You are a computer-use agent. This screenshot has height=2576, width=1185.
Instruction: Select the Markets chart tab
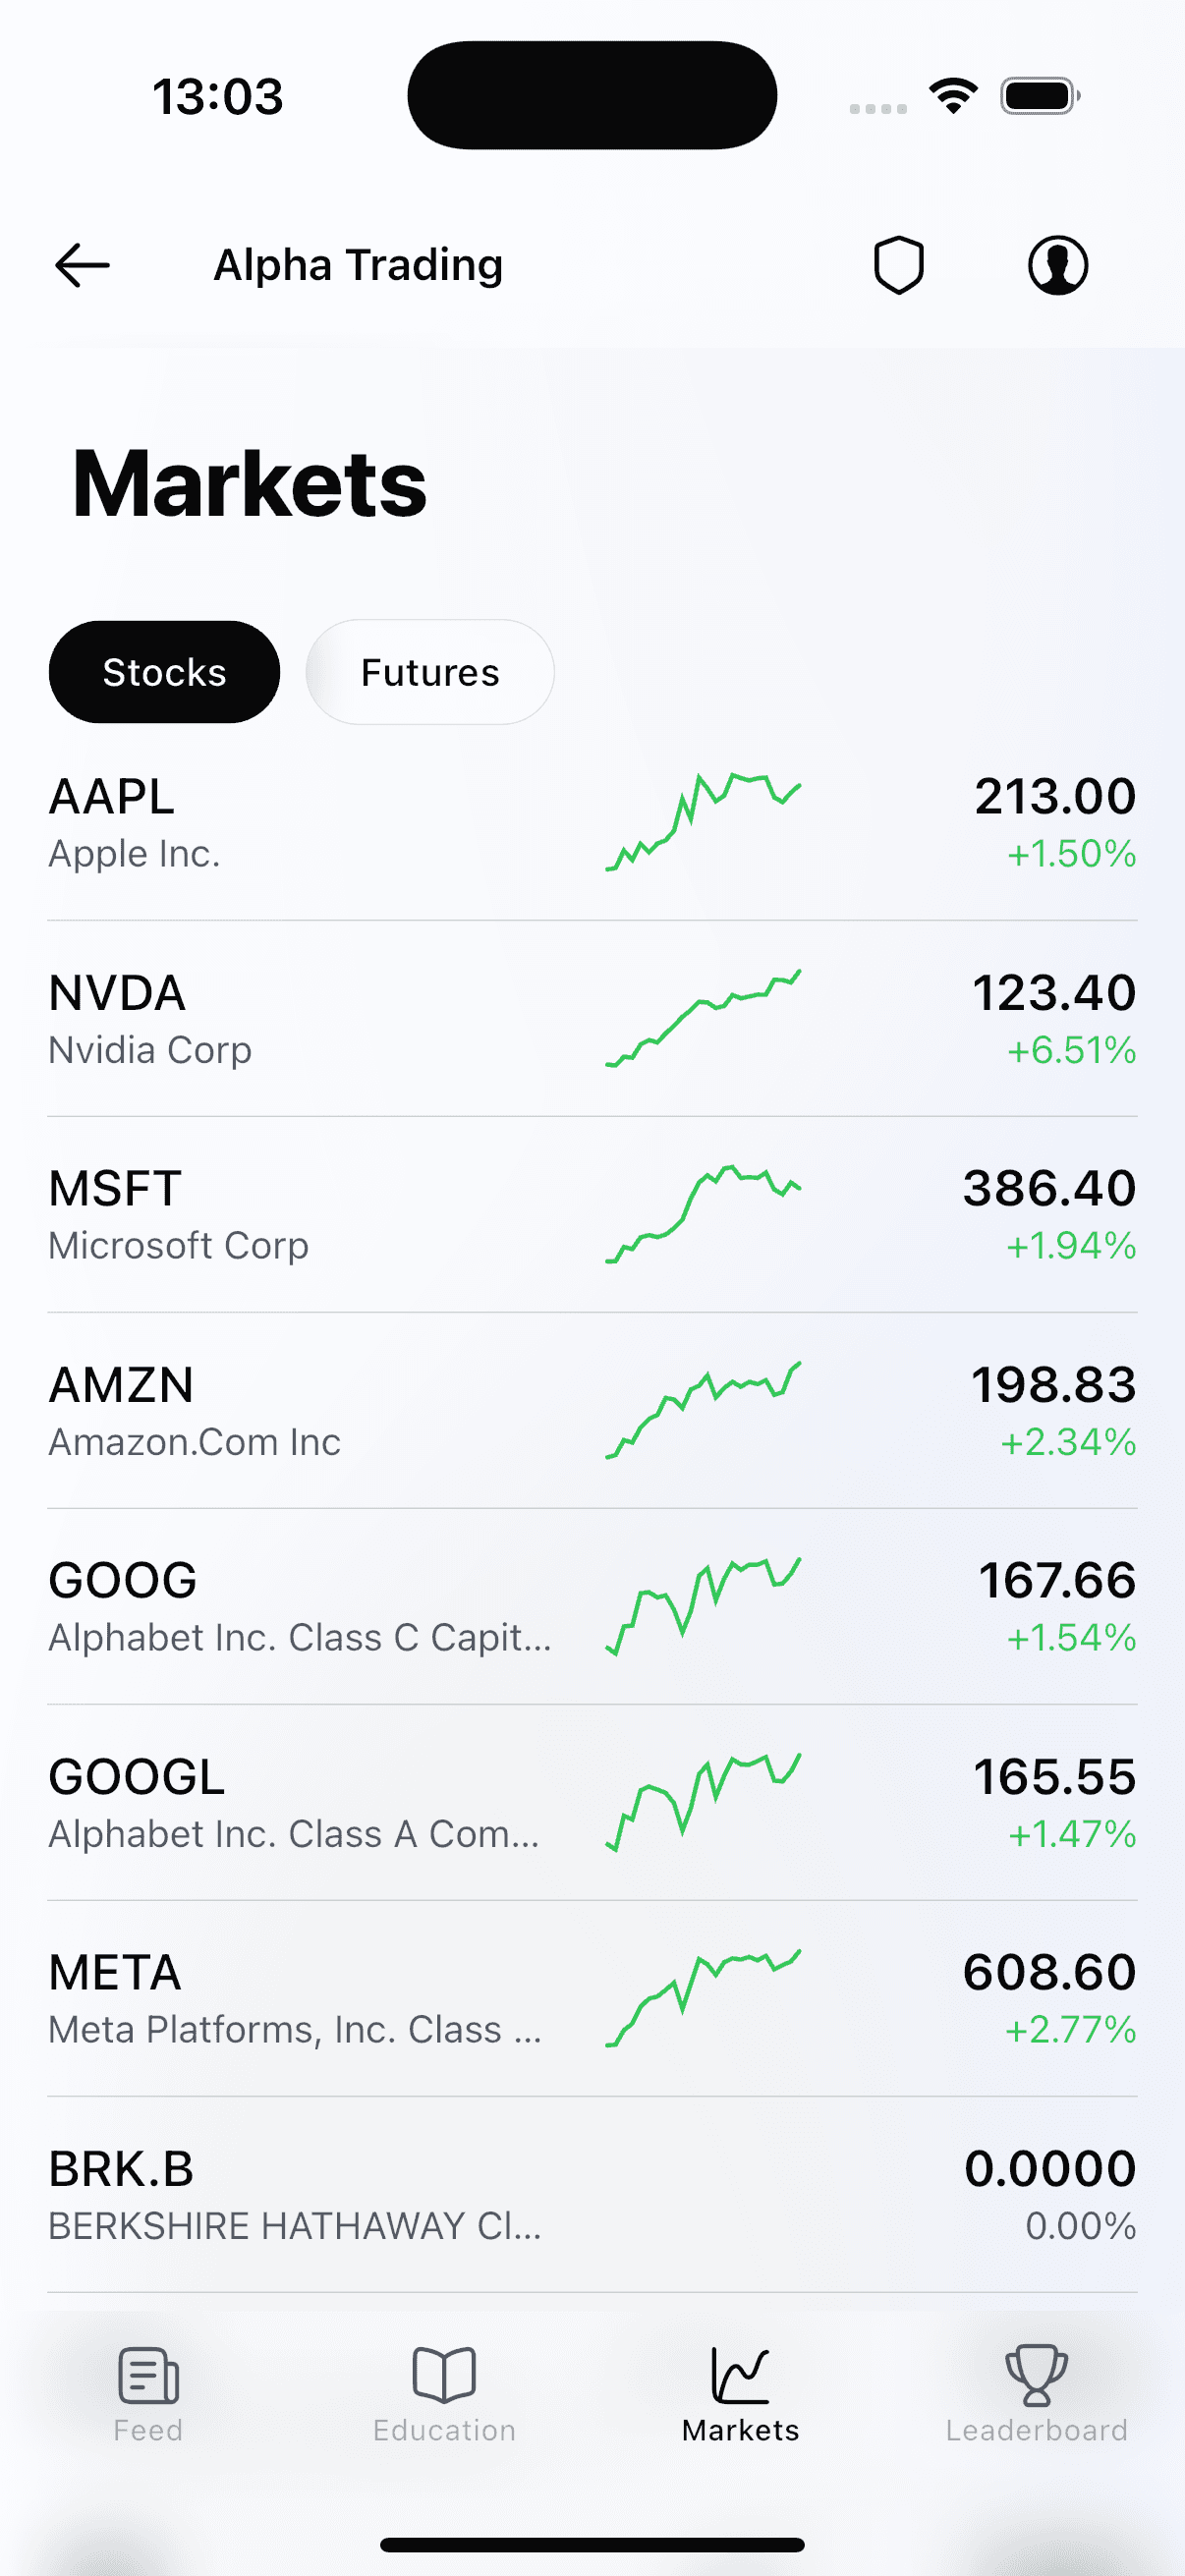(741, 2395)
